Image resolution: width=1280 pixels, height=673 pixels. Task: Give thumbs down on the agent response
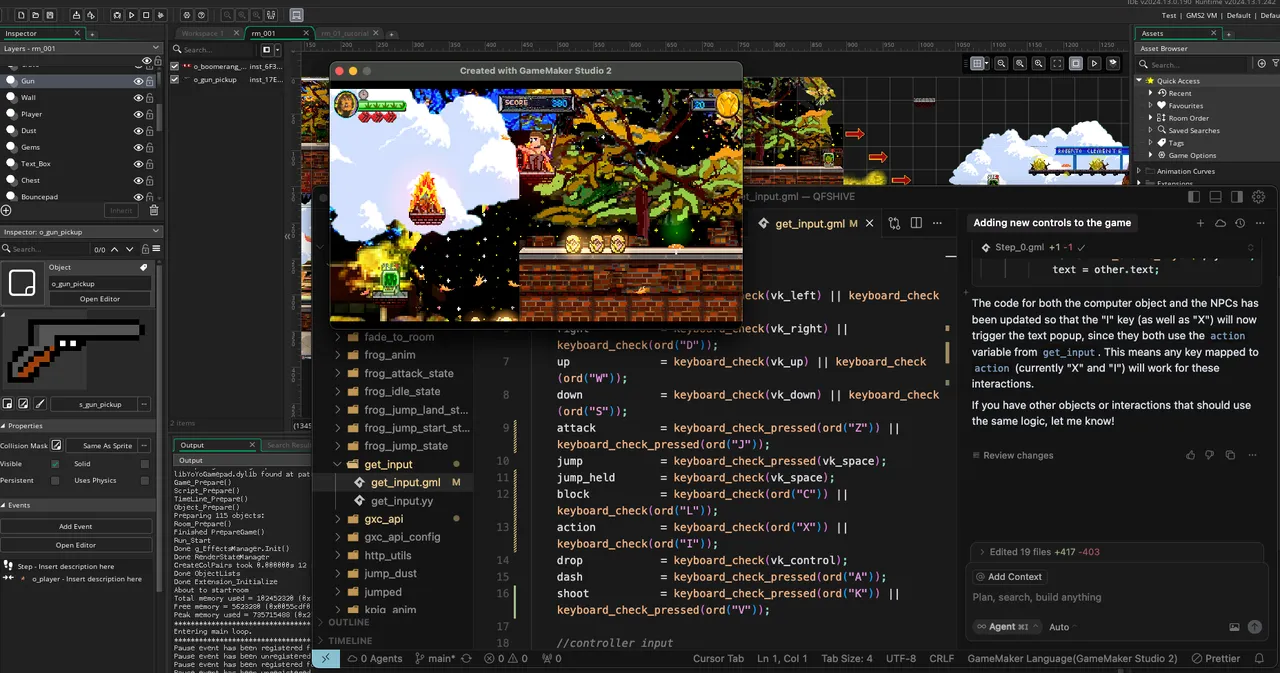tap(1209, 455)
